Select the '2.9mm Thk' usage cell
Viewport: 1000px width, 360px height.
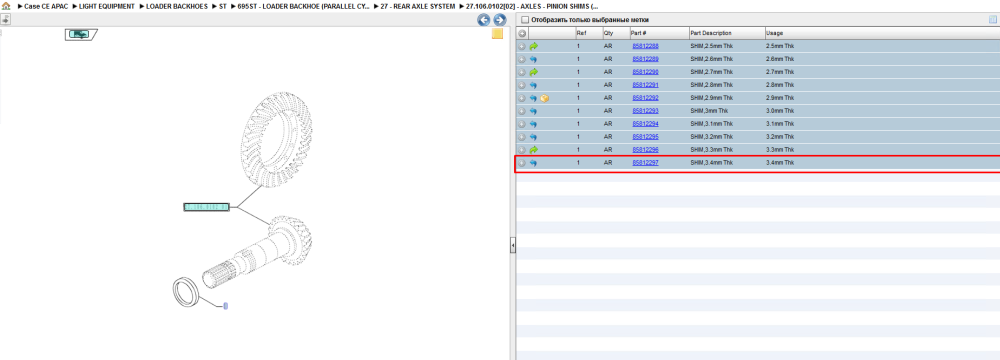(x=780, y=98)
